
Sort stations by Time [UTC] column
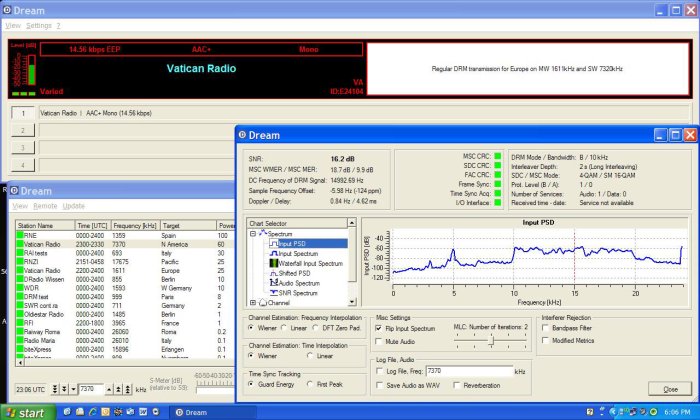(x=92, y=225)
